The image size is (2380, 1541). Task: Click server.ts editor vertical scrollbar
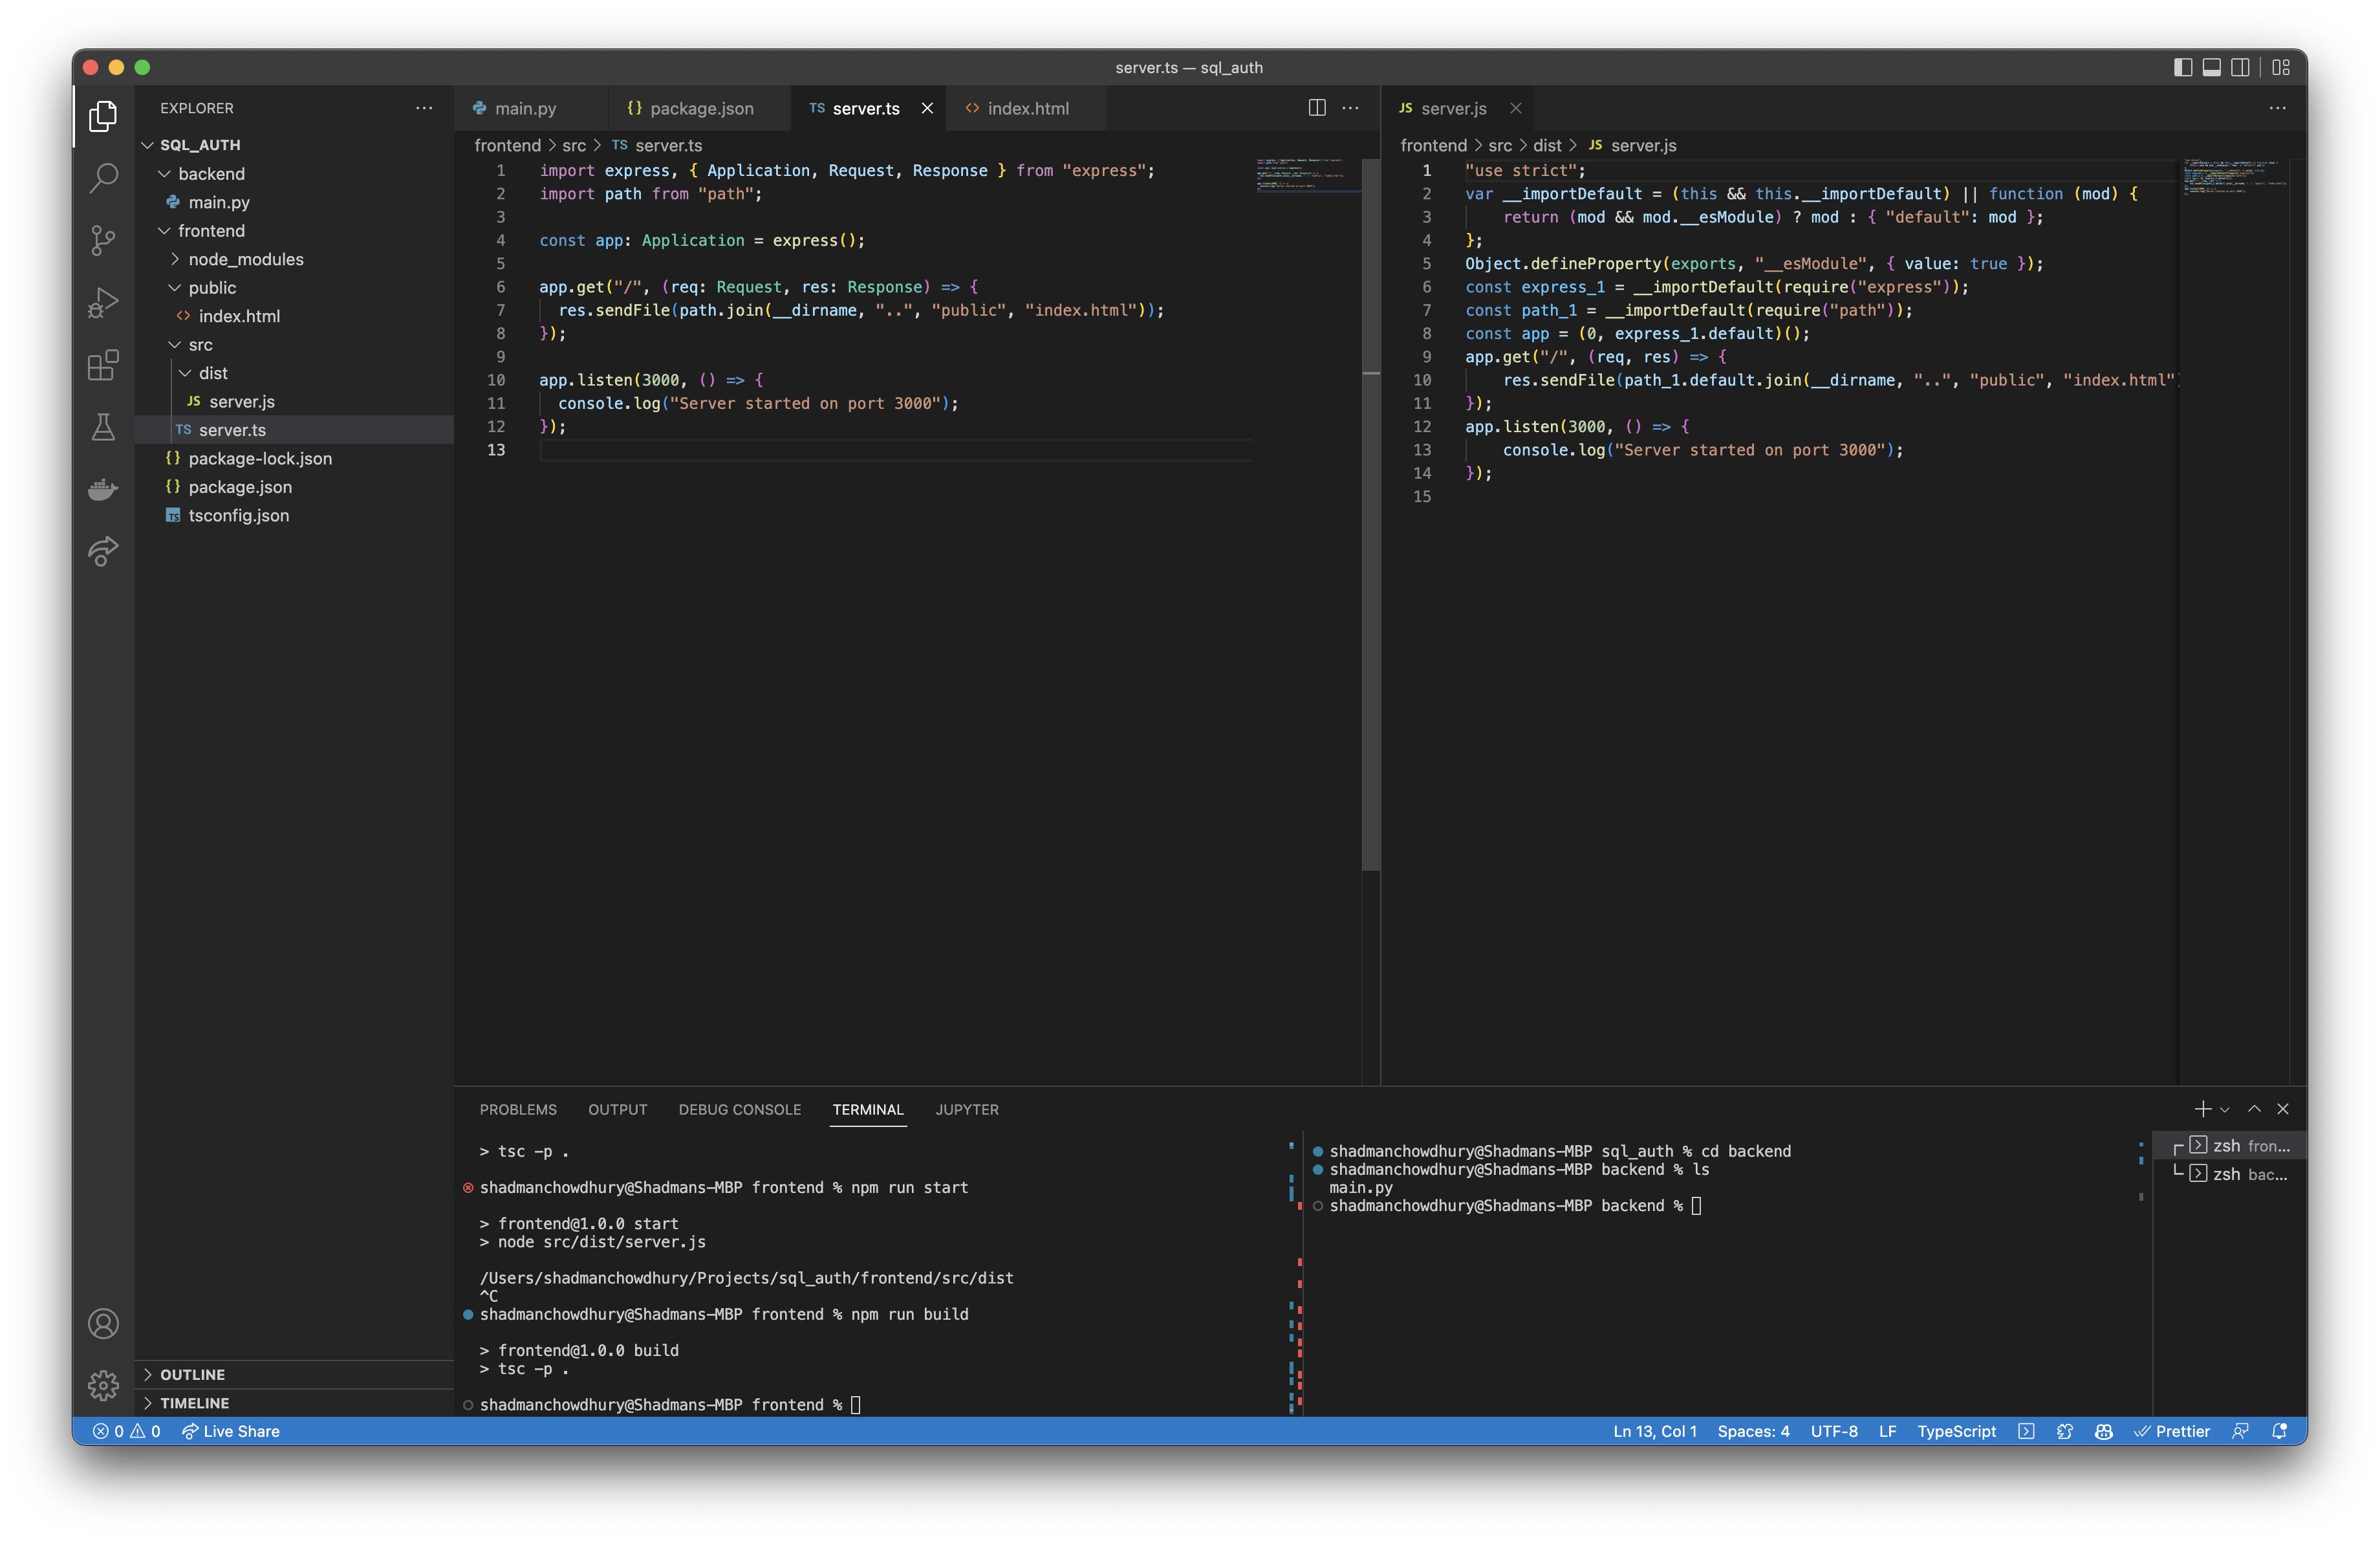pos(1371,515)
